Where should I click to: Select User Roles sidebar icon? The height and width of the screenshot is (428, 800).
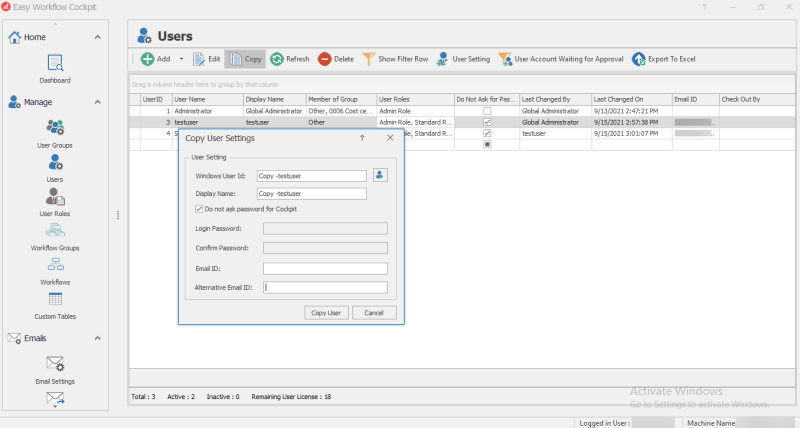point(55,199)
